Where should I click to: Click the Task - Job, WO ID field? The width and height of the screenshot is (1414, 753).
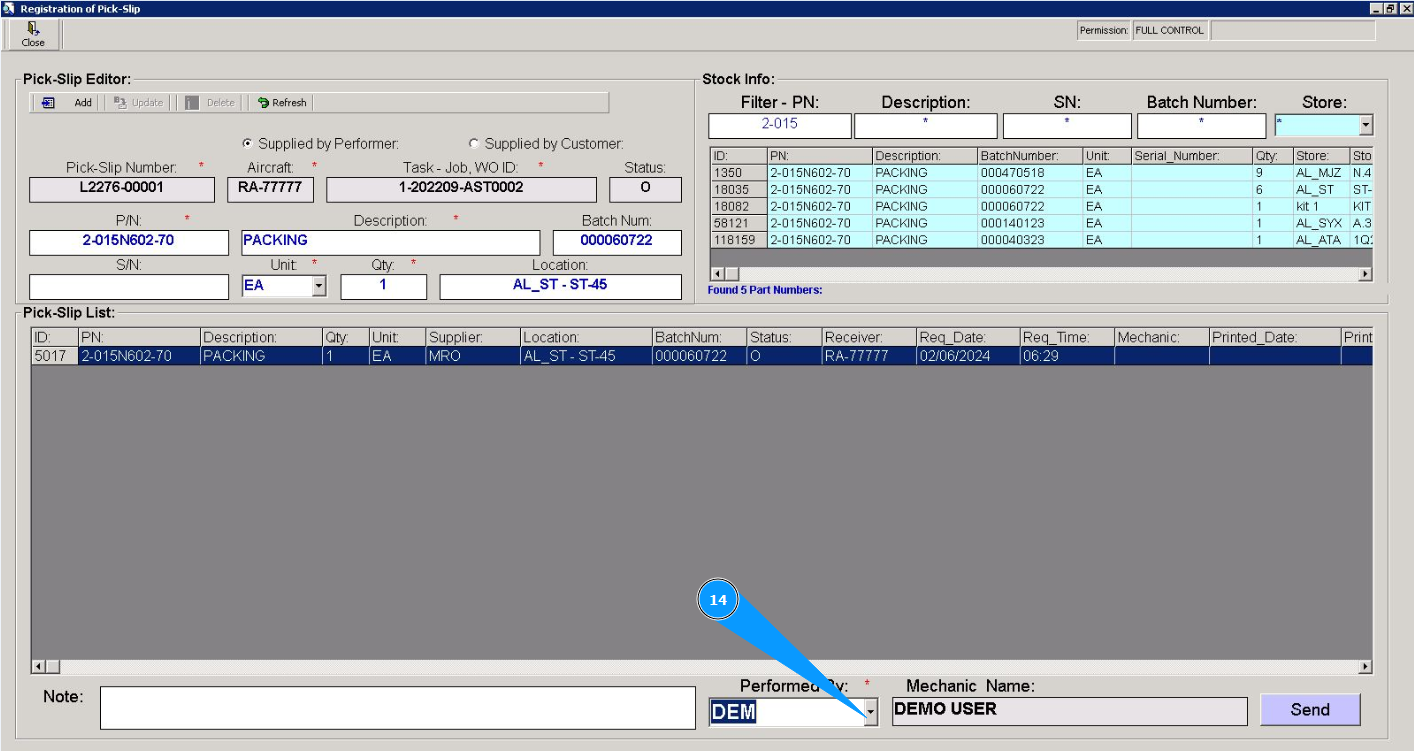(461, 189)
